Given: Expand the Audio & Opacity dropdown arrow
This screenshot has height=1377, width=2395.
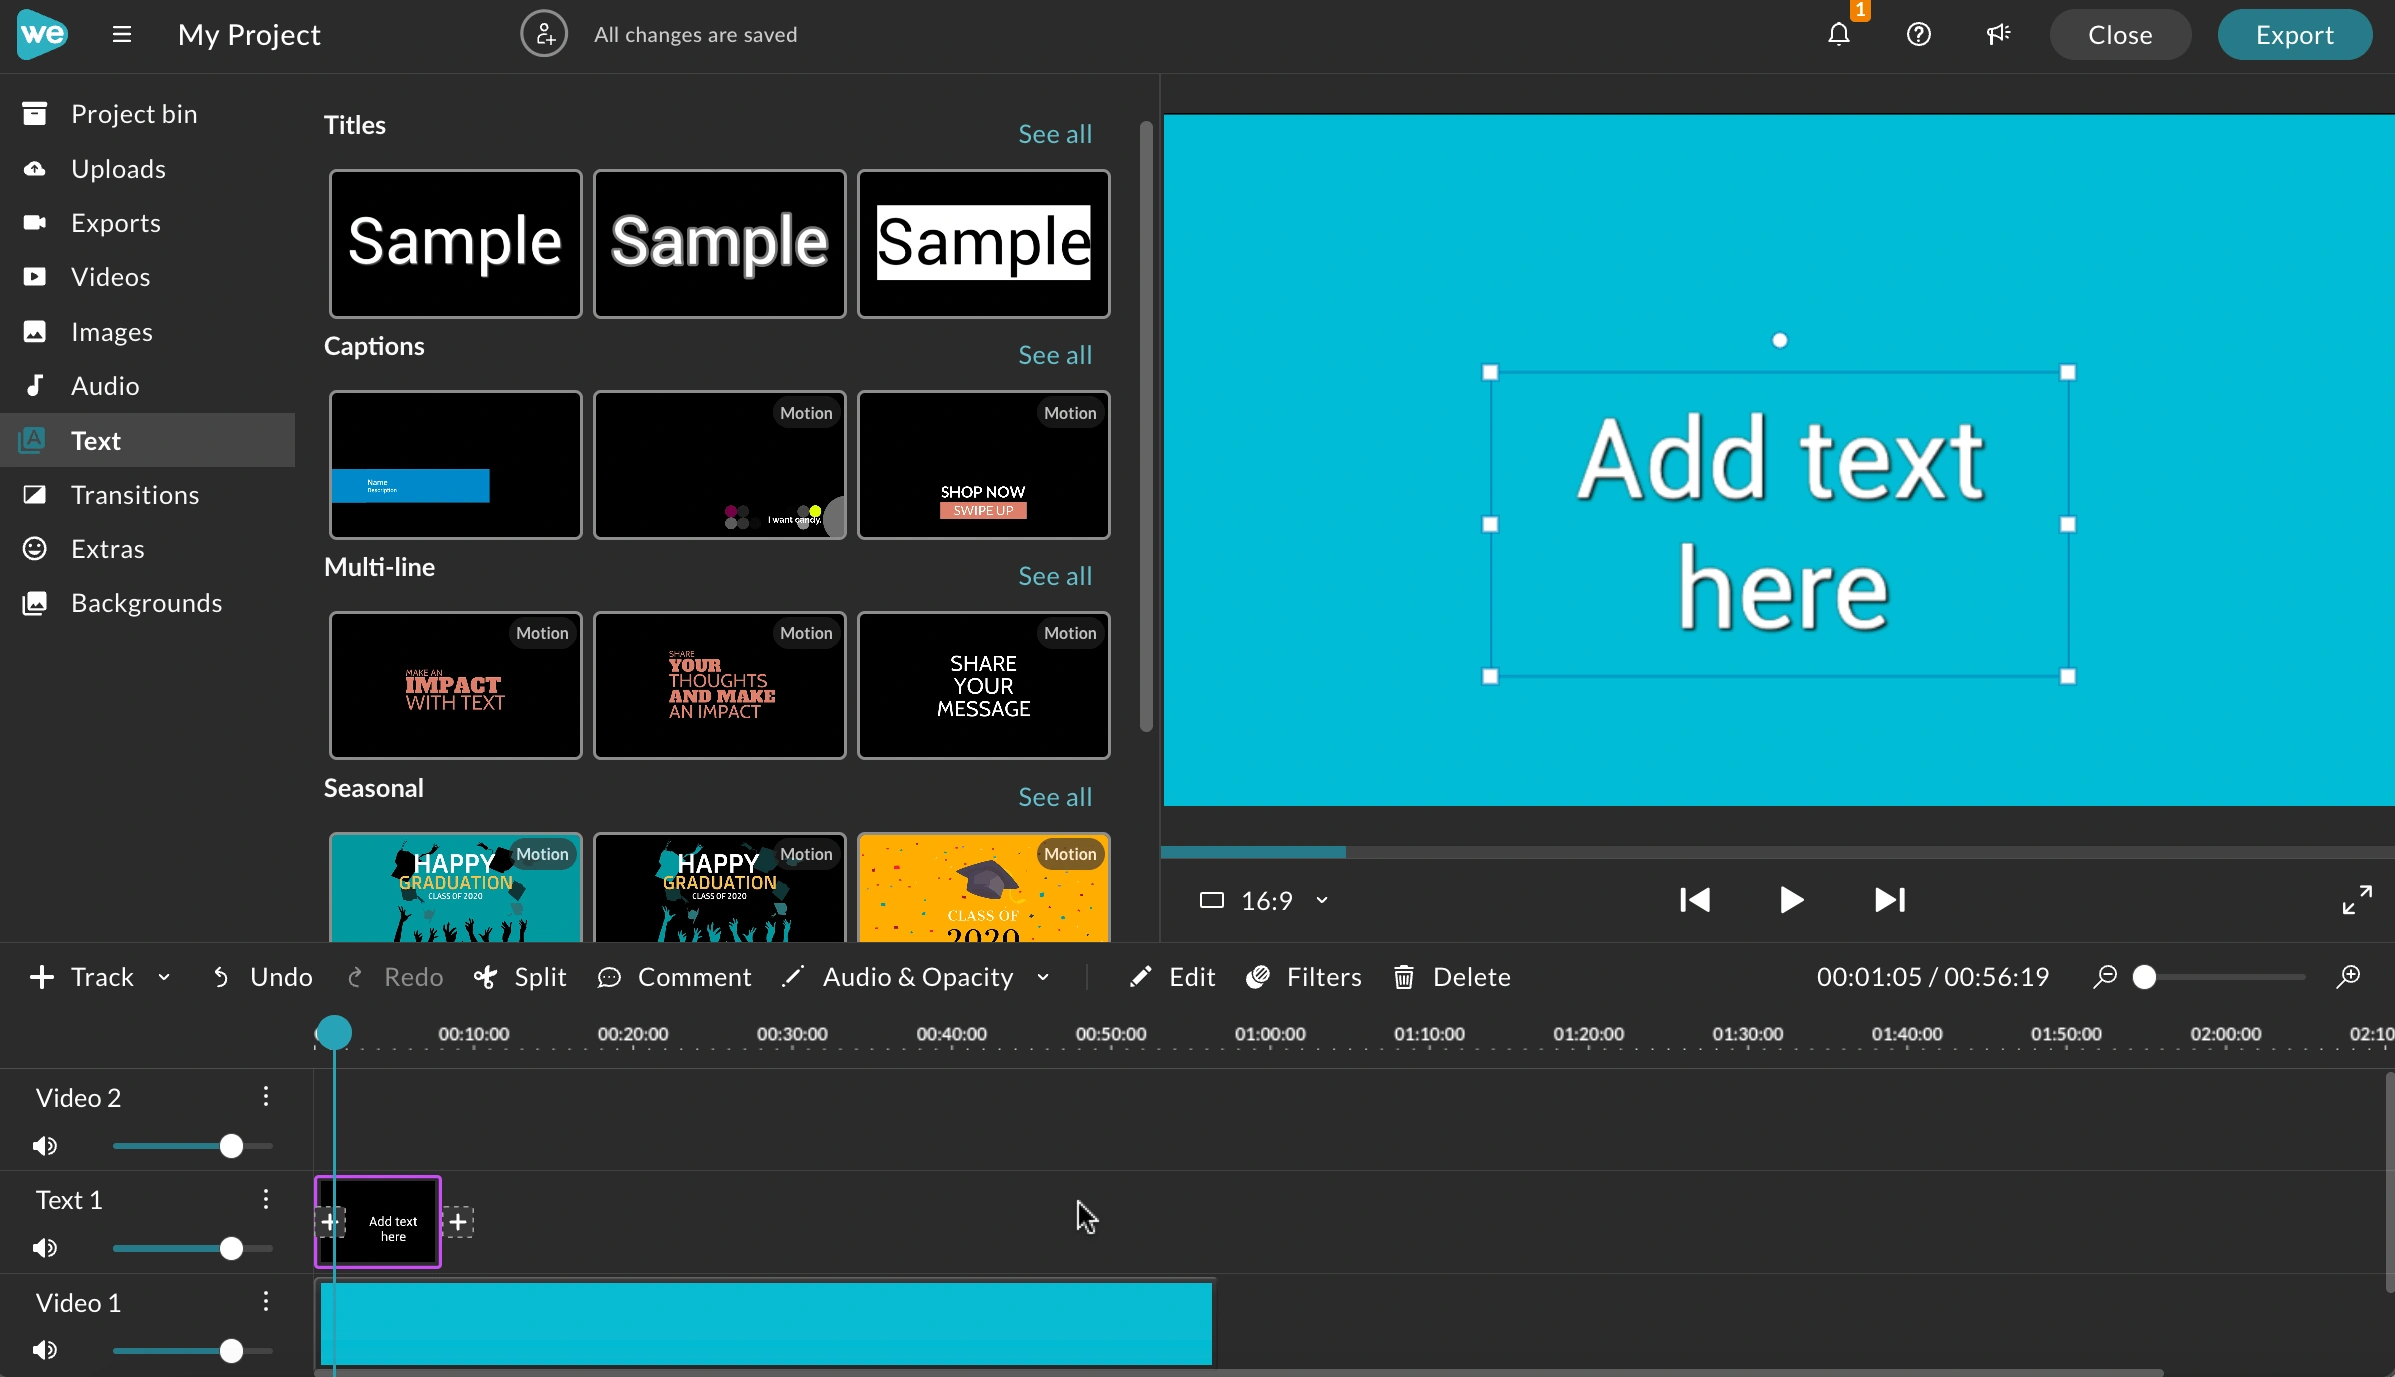Looking at the screenshot, I should click(1043, 977).
